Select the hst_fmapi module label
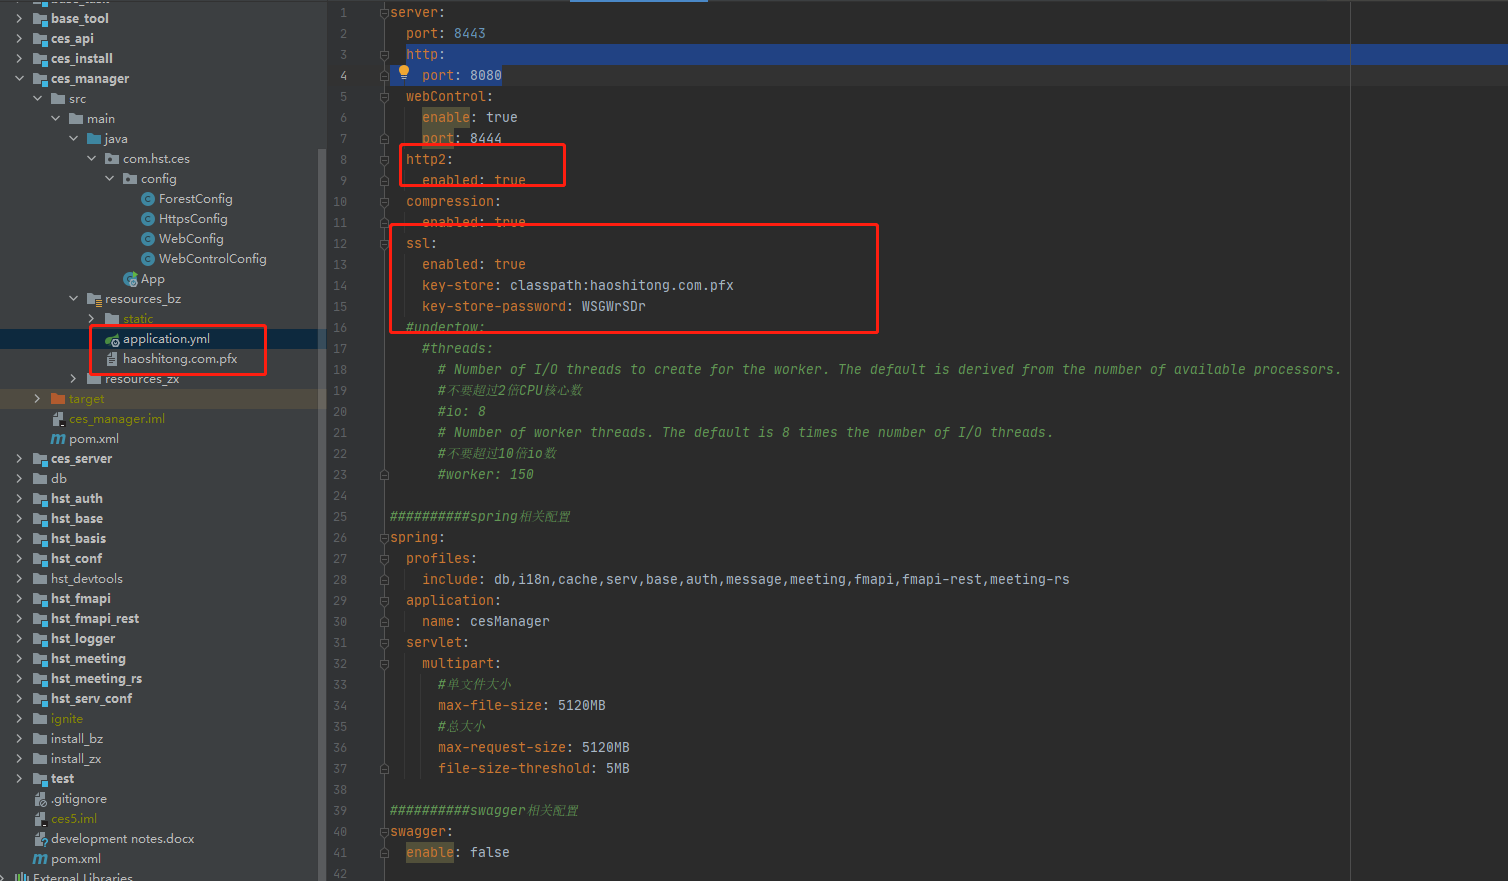Screen dimensions: 1508x881 pos(81,599)
